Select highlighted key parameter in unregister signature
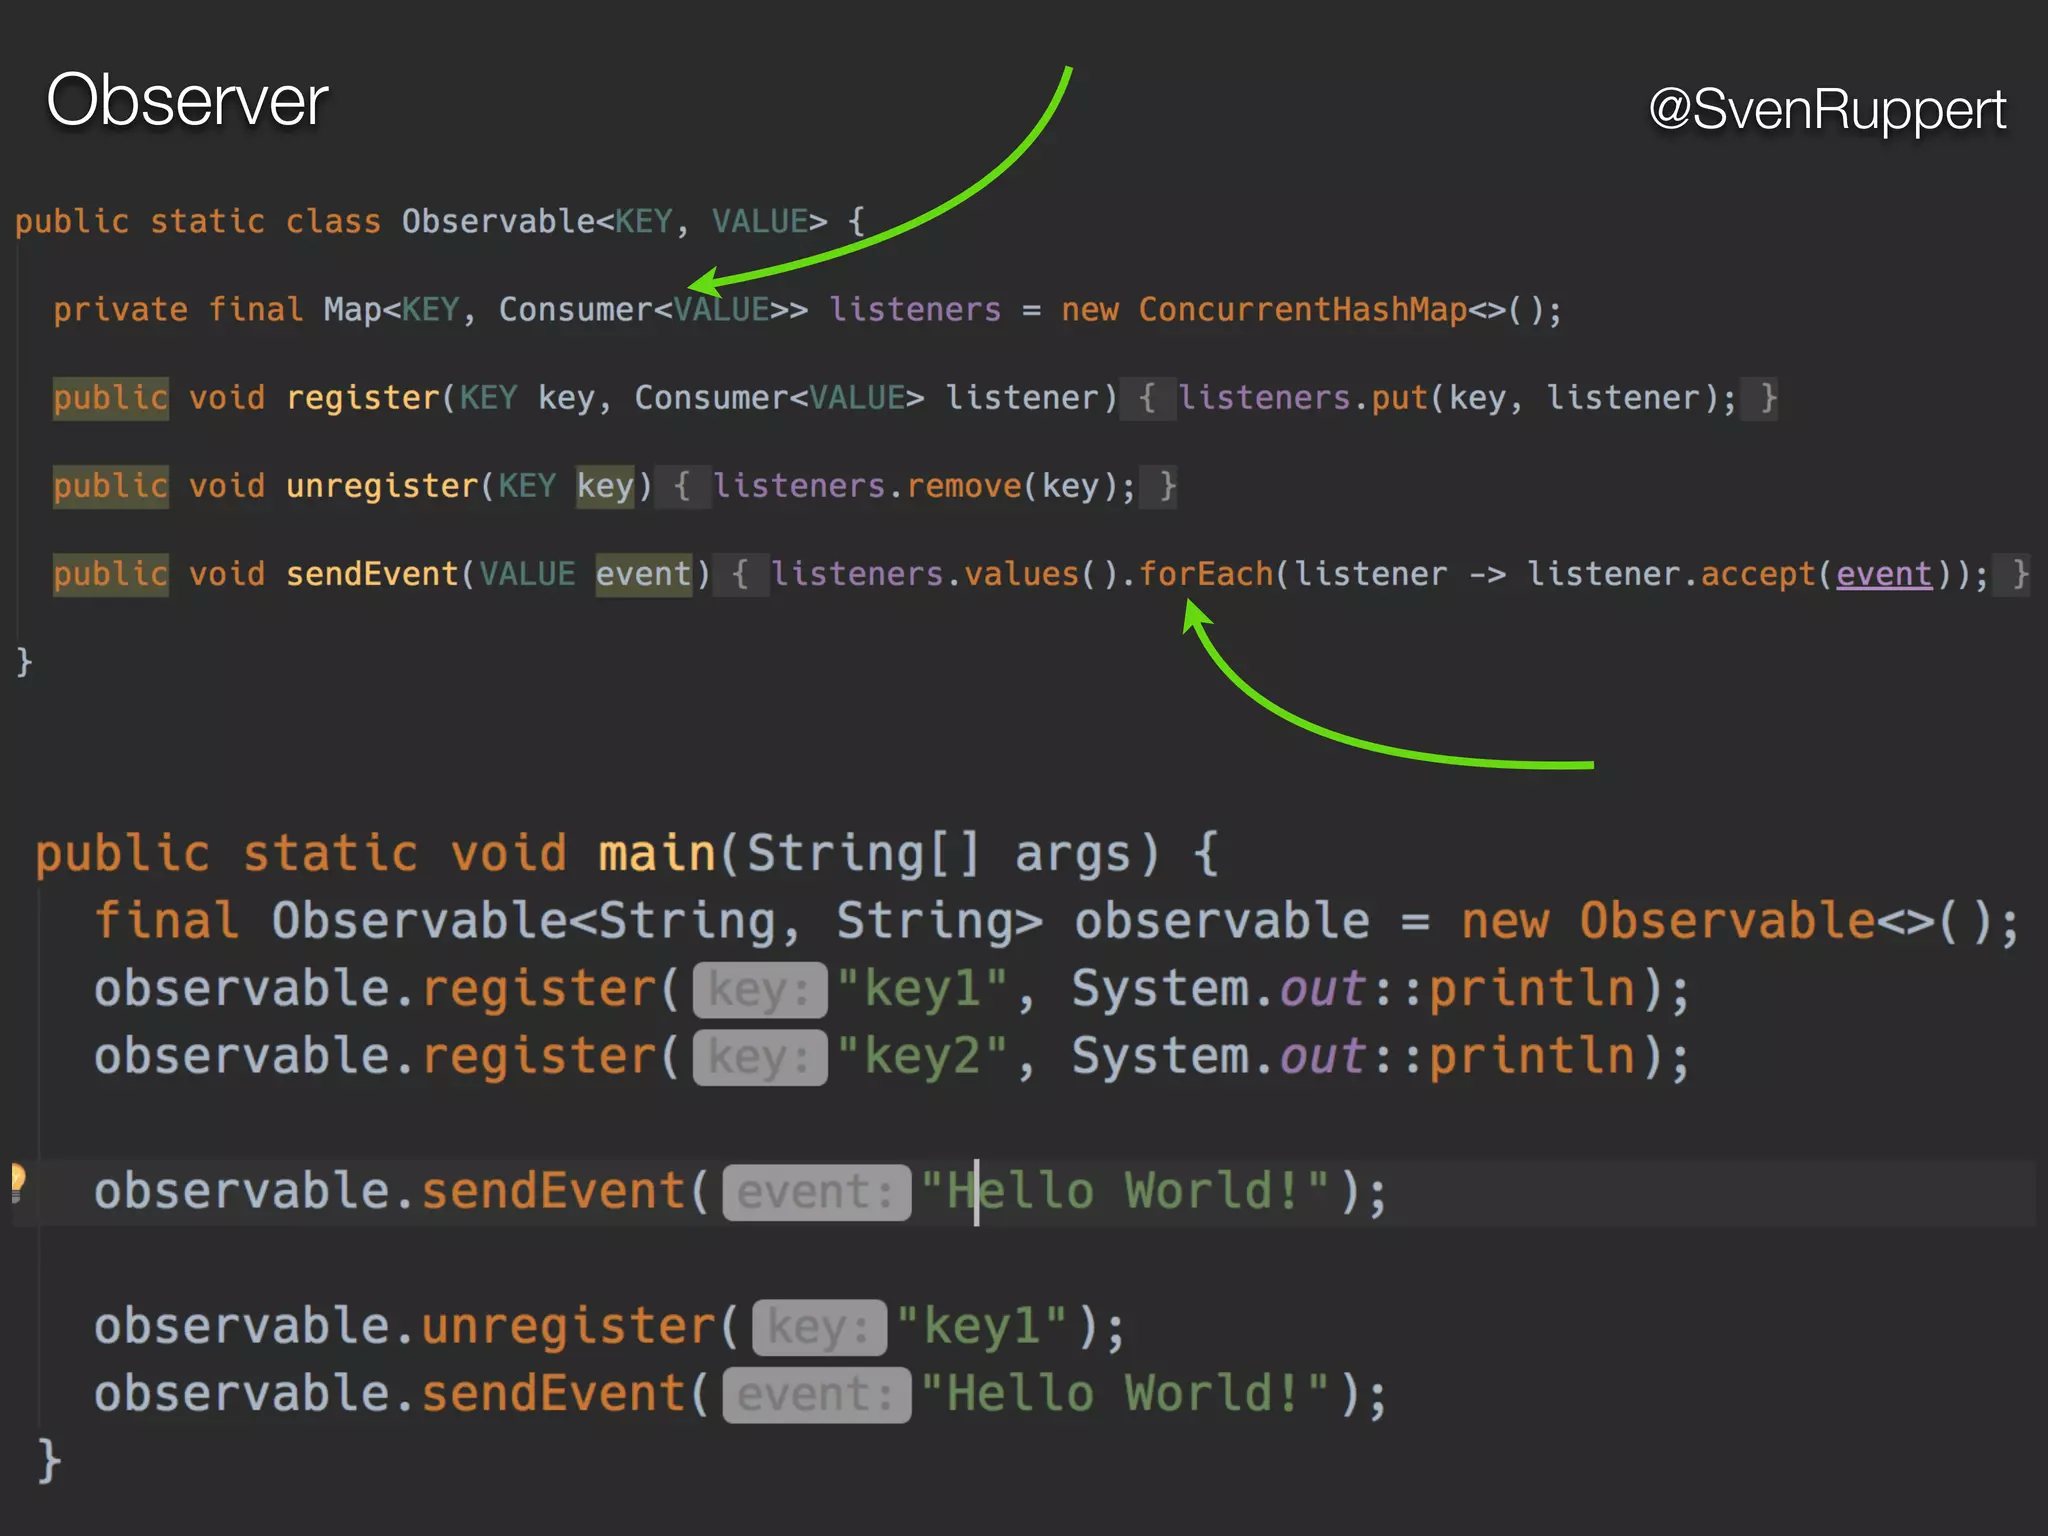Screen dimensions: 2048x1536 (605, 486)
